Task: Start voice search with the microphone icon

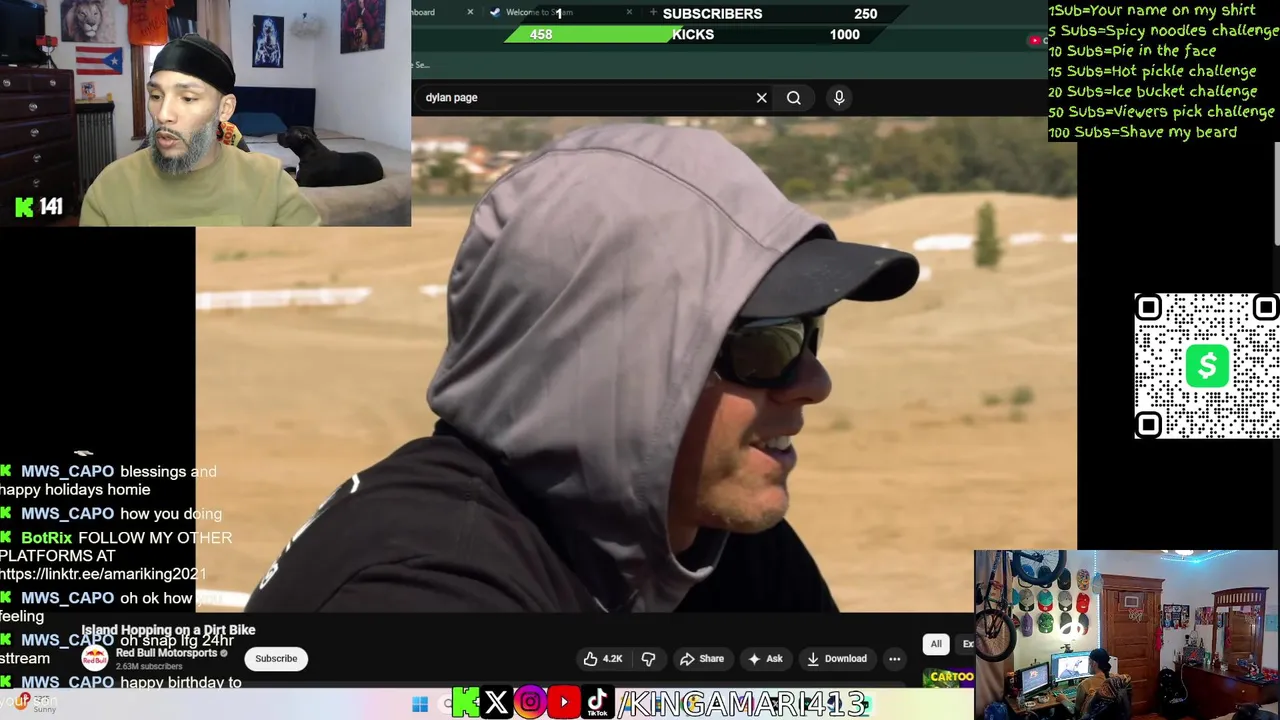Action: point(839,97)
